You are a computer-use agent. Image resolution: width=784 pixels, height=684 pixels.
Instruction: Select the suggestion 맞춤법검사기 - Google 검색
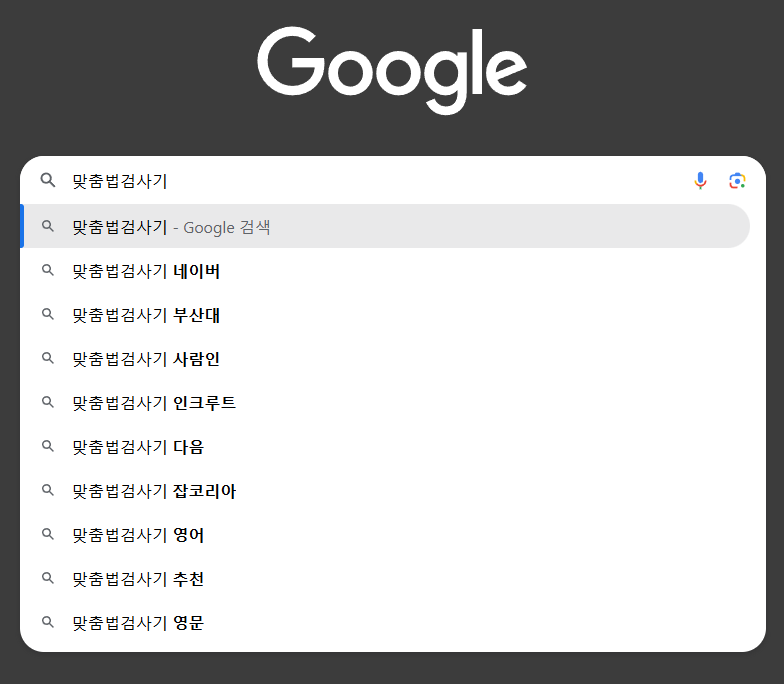(385, 226)
